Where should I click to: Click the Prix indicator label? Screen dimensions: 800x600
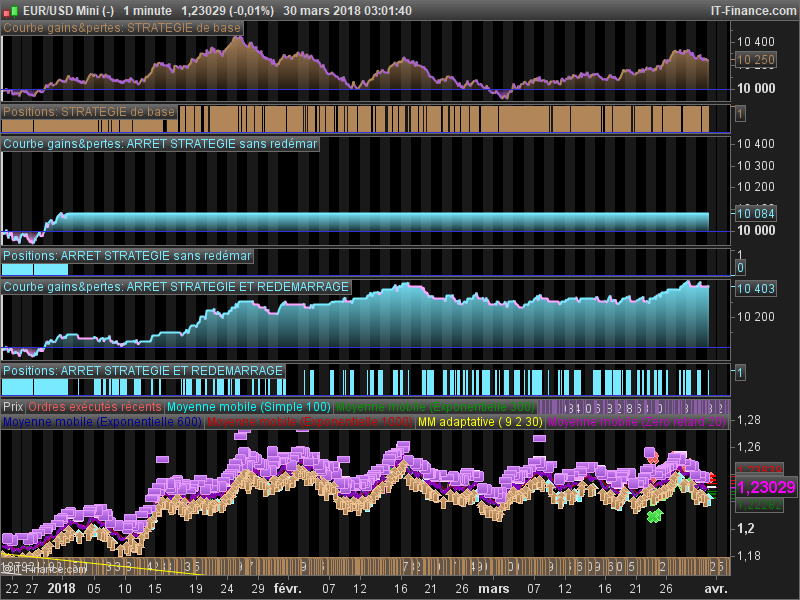pos(13,407)
